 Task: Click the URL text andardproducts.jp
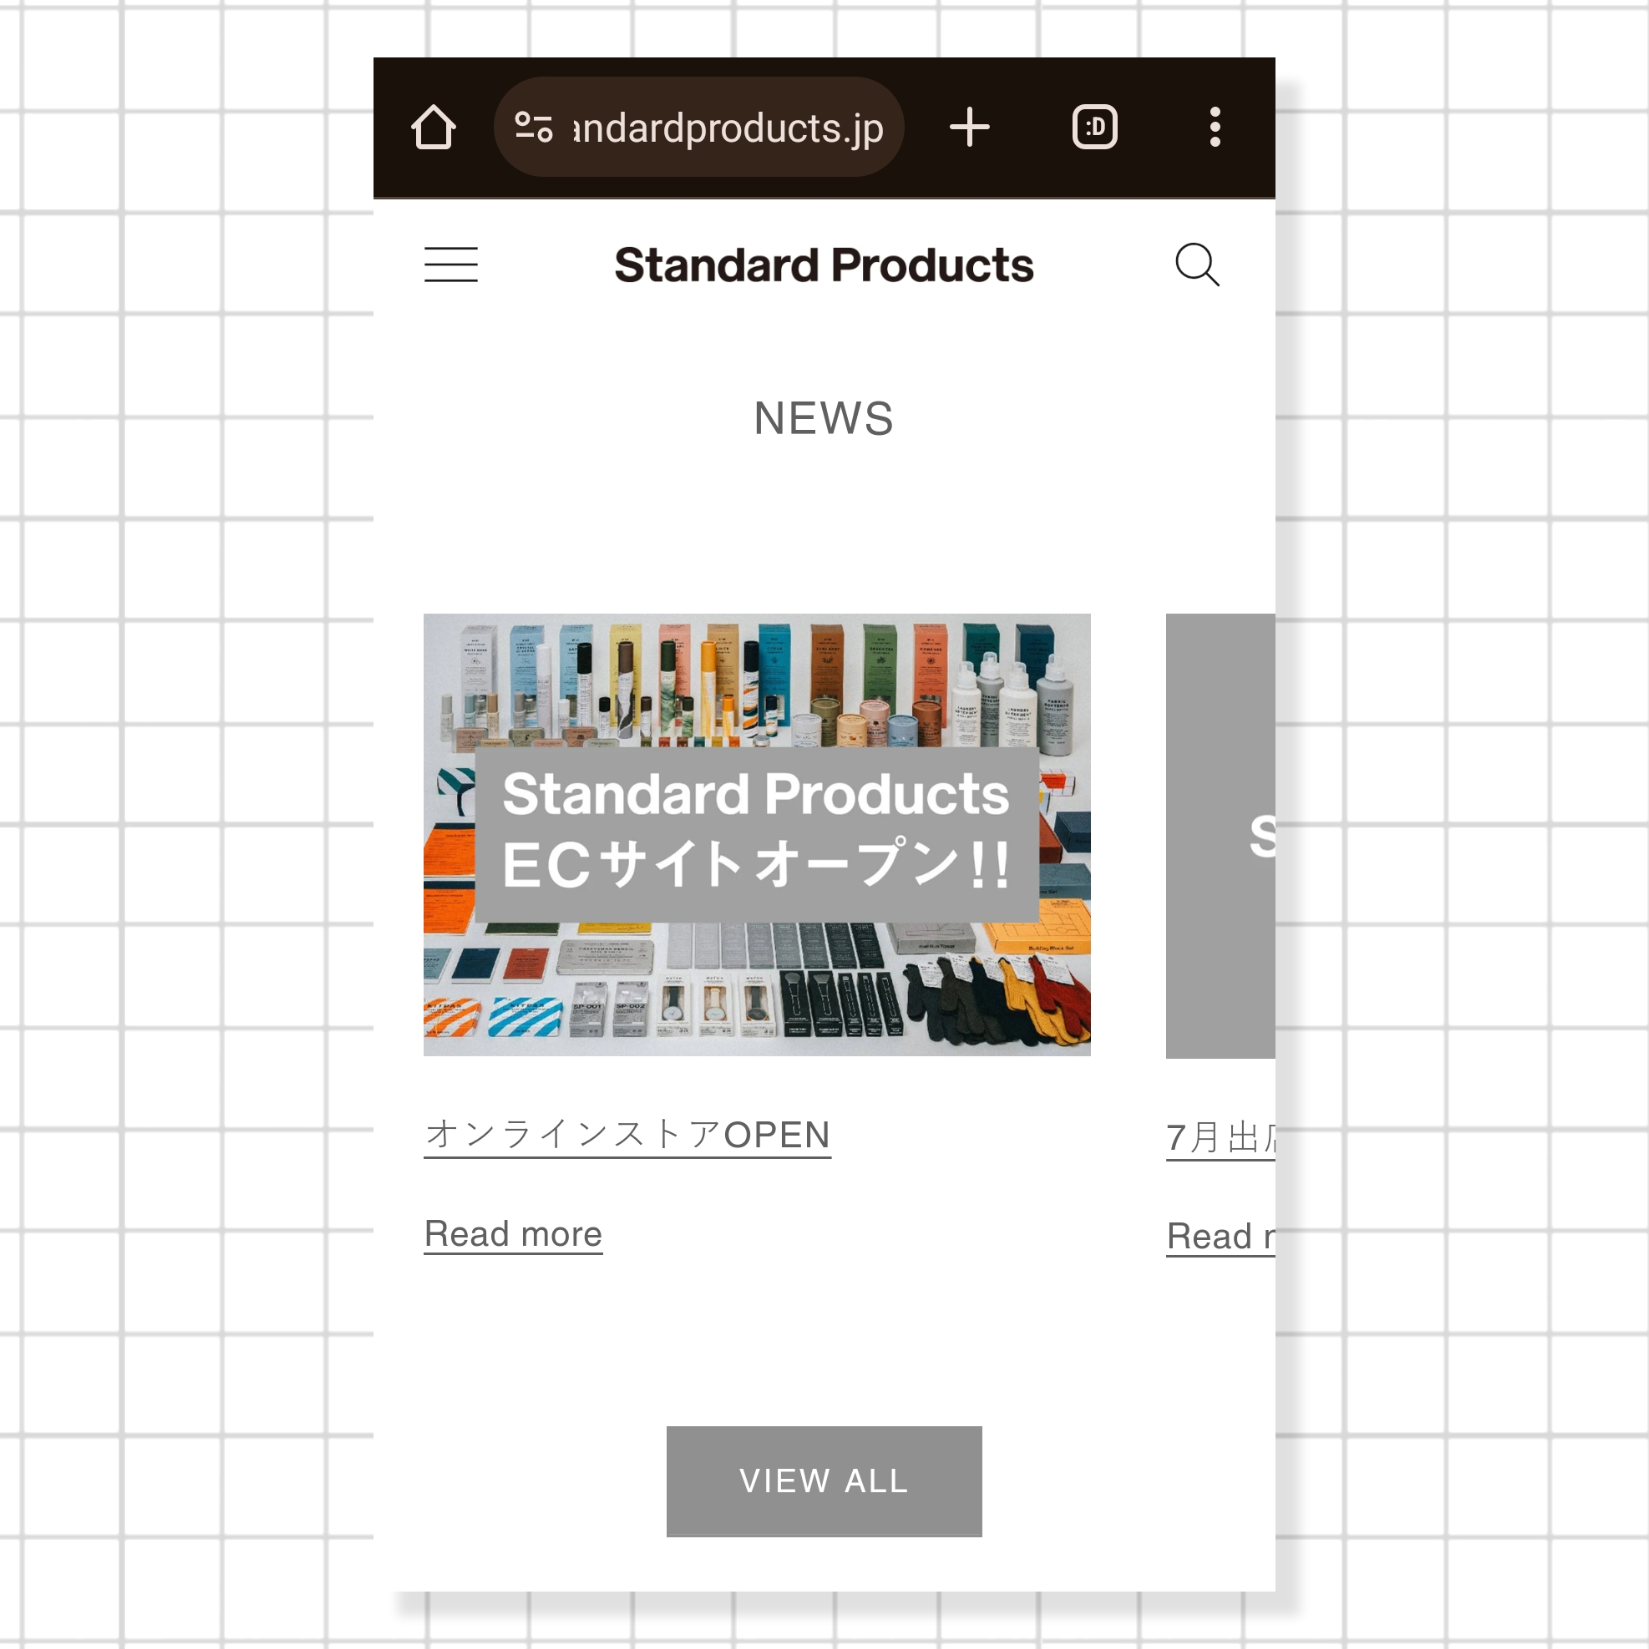(x=729, y=128)
